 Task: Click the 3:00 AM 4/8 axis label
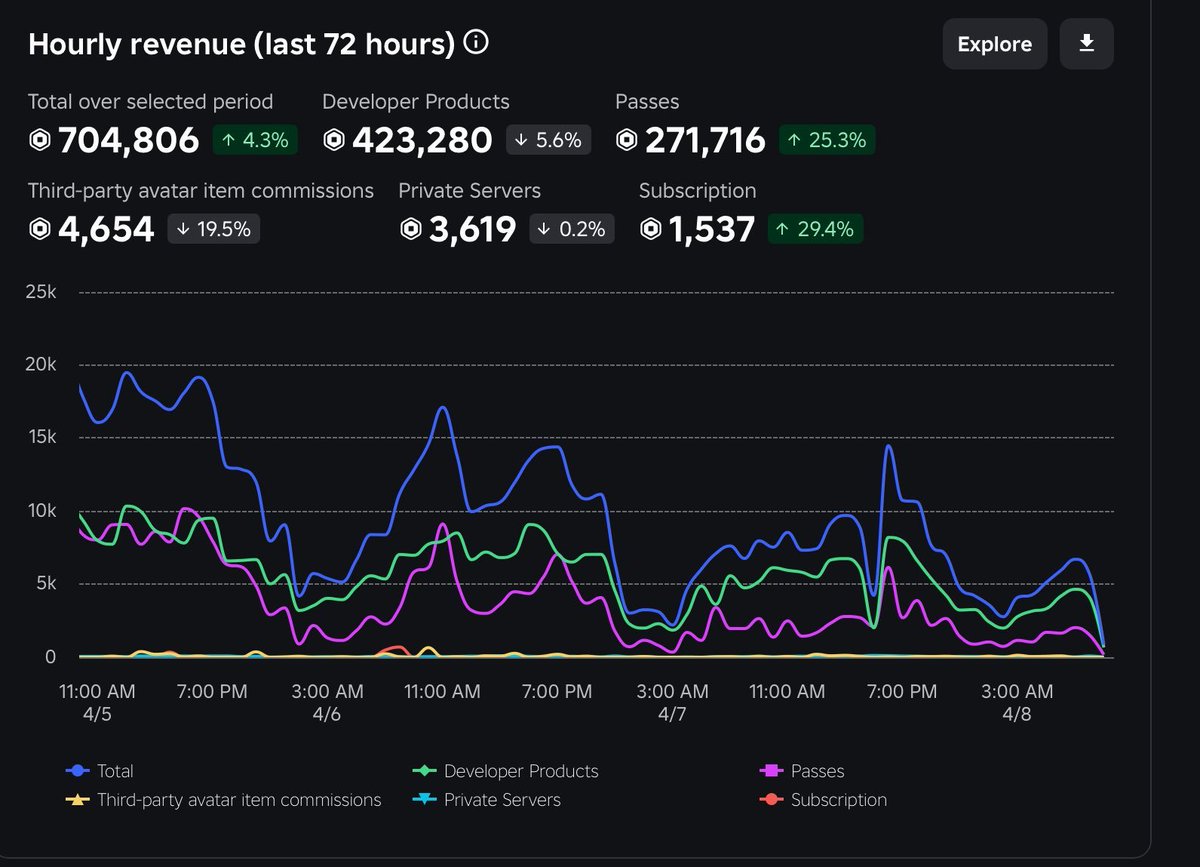(x=1018, y=703)
